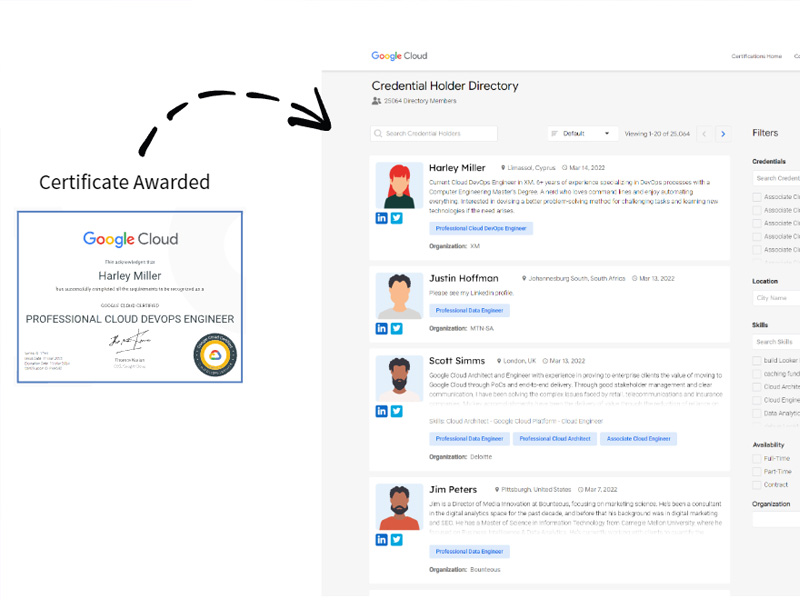Check the caching fund skill filter
This screenshot has height=600, width=800.
coord(757,374)
